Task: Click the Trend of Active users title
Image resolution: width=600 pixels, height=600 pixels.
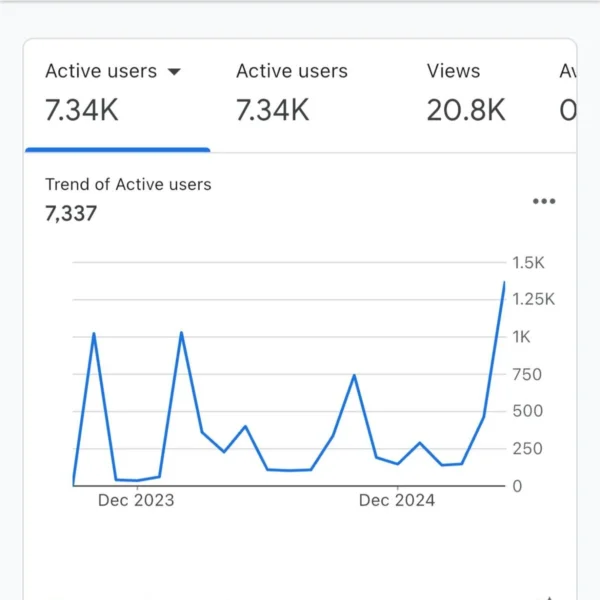Action: [x=128, y=184]
